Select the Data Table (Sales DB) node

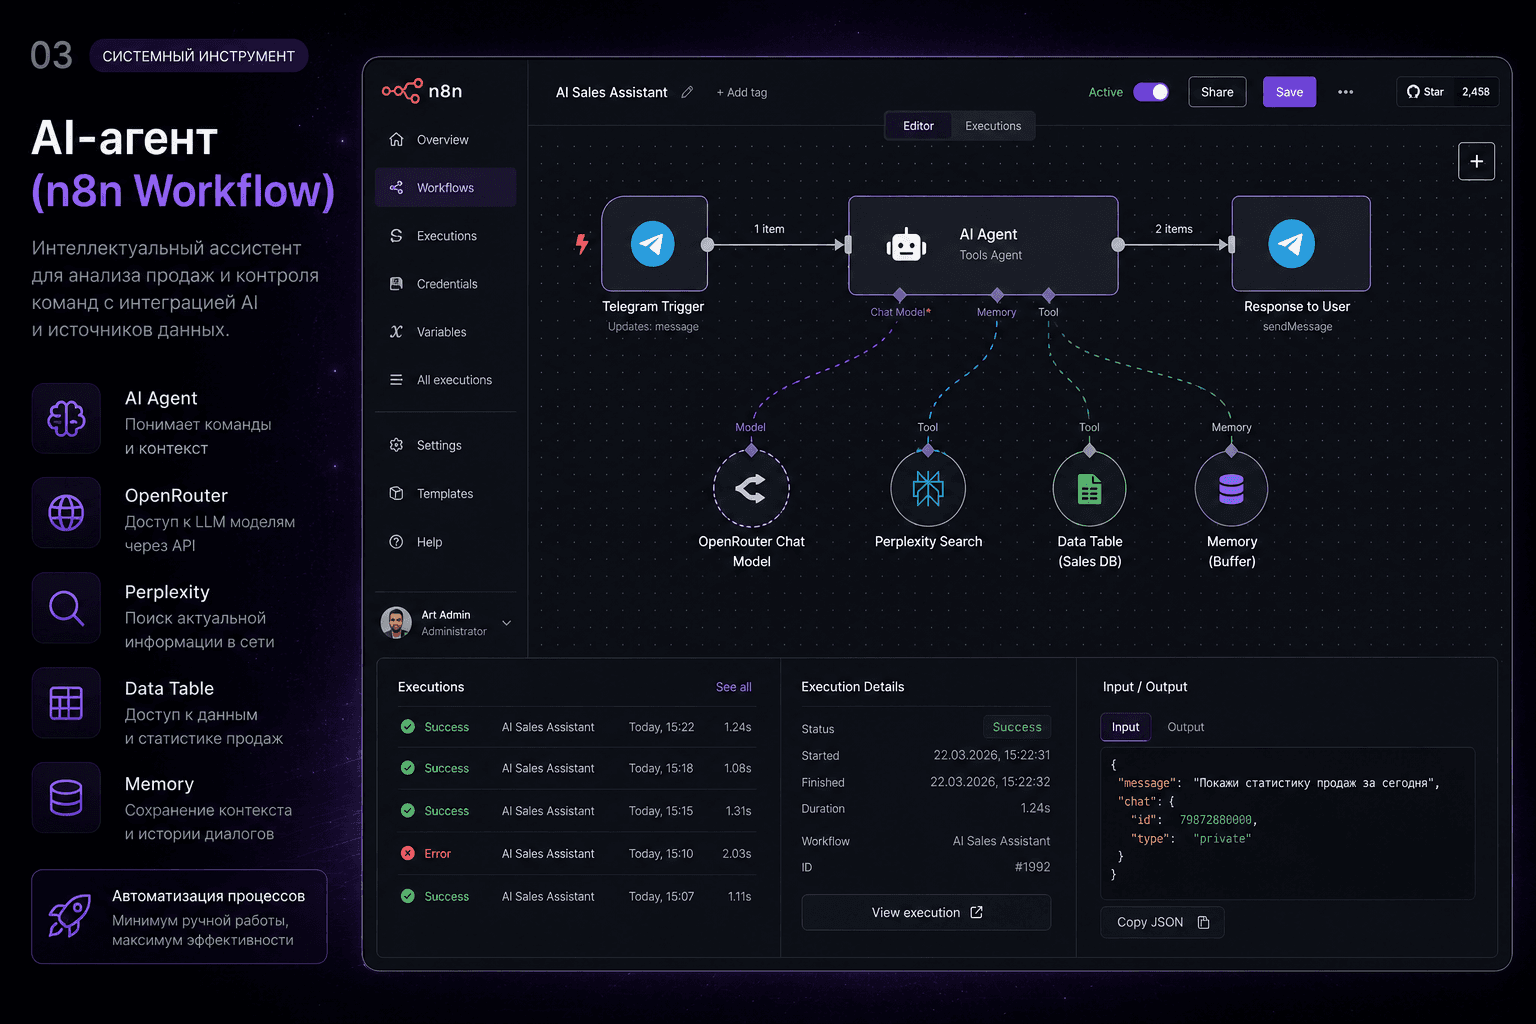point(1090,488)
